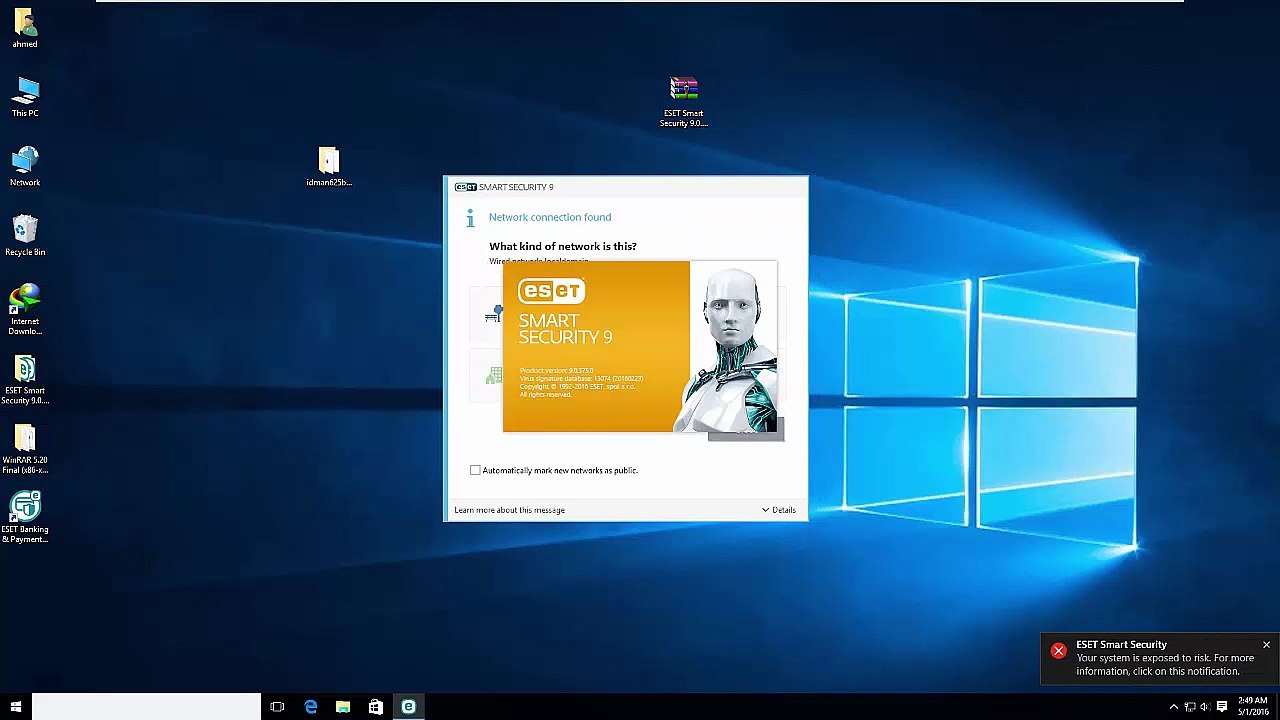The height and width of the screenshot is (720, 1280).
Task: Click the Network connection found heading
Action: (550, 217)
